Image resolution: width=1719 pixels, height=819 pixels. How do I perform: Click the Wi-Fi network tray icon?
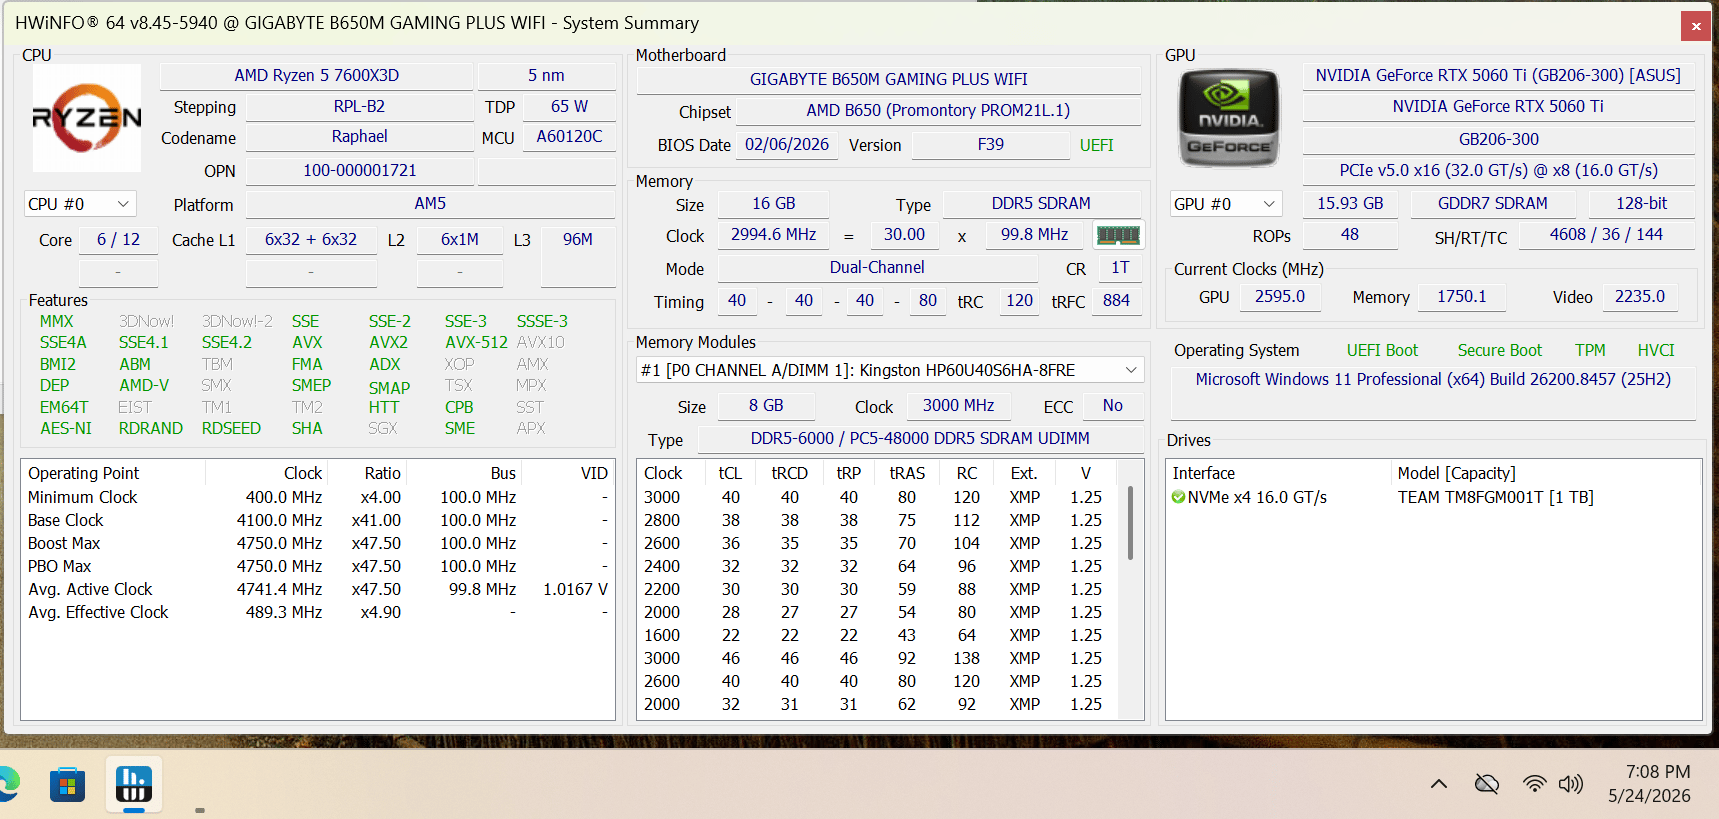click(x=1534, y=784)
